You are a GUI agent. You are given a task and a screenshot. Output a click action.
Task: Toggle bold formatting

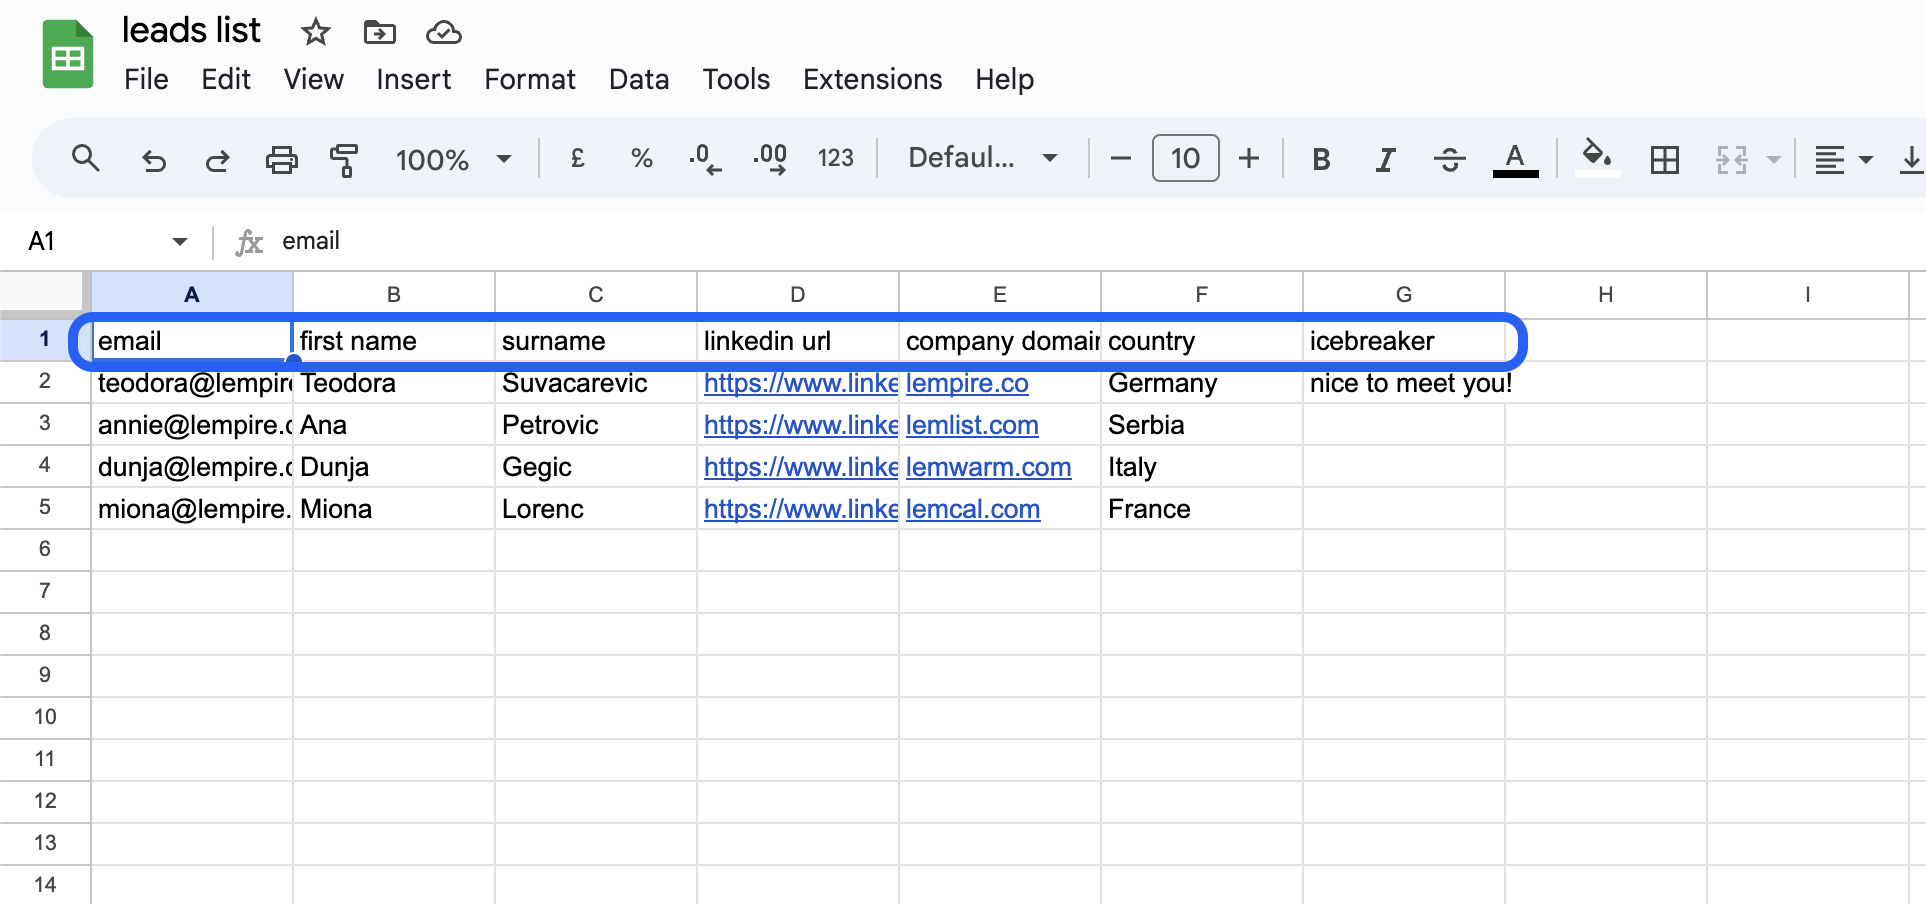pos(1321,158)
